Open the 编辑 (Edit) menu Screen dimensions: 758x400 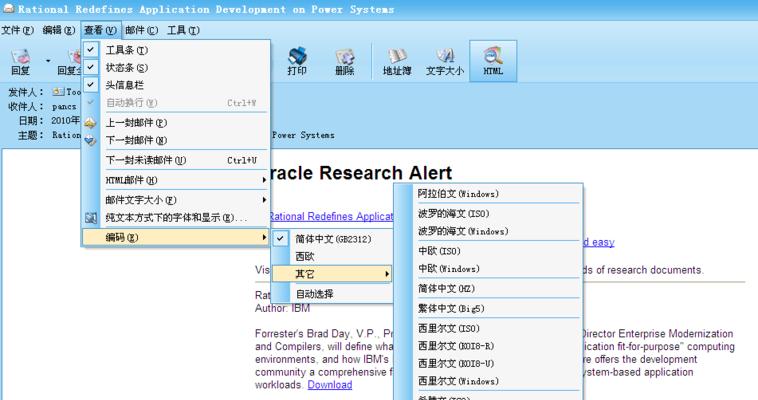(x=58, y=30)
